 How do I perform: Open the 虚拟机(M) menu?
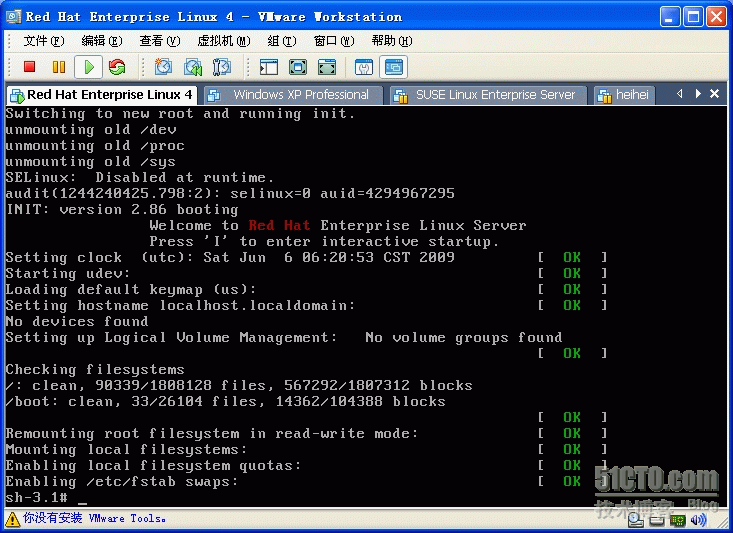(x=223, y=41)
